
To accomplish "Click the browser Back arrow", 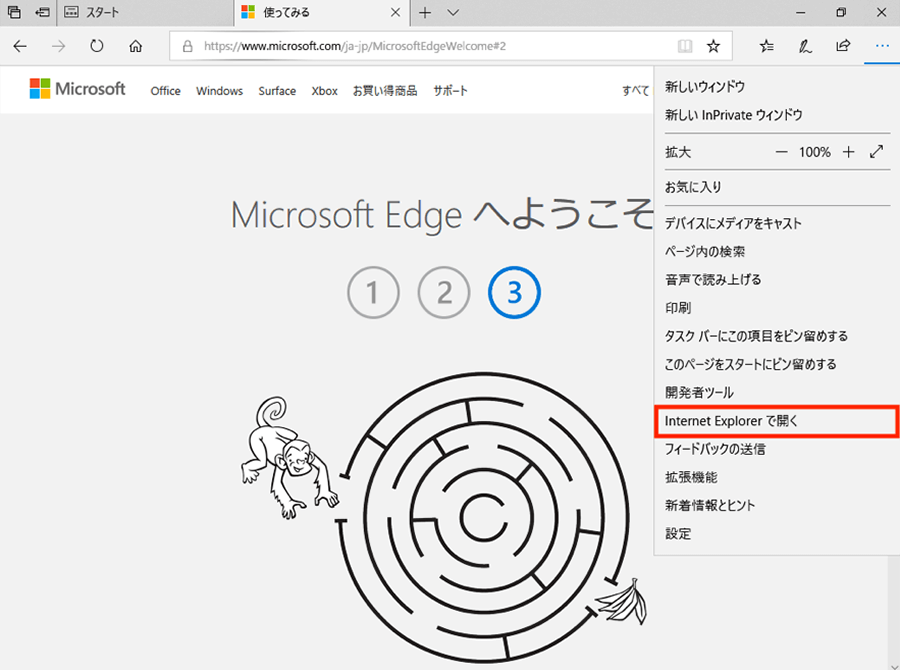I will (20, 46).
